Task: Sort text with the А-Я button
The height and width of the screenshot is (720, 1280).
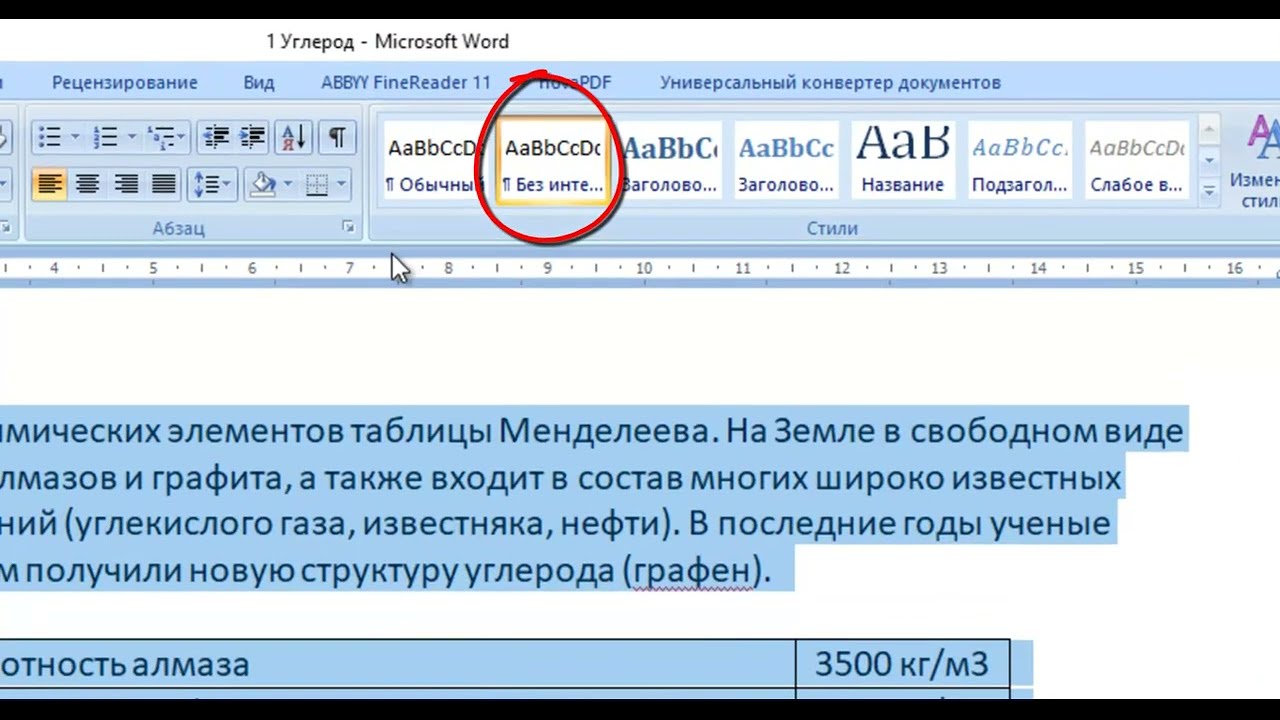Action: pos(294,137)
